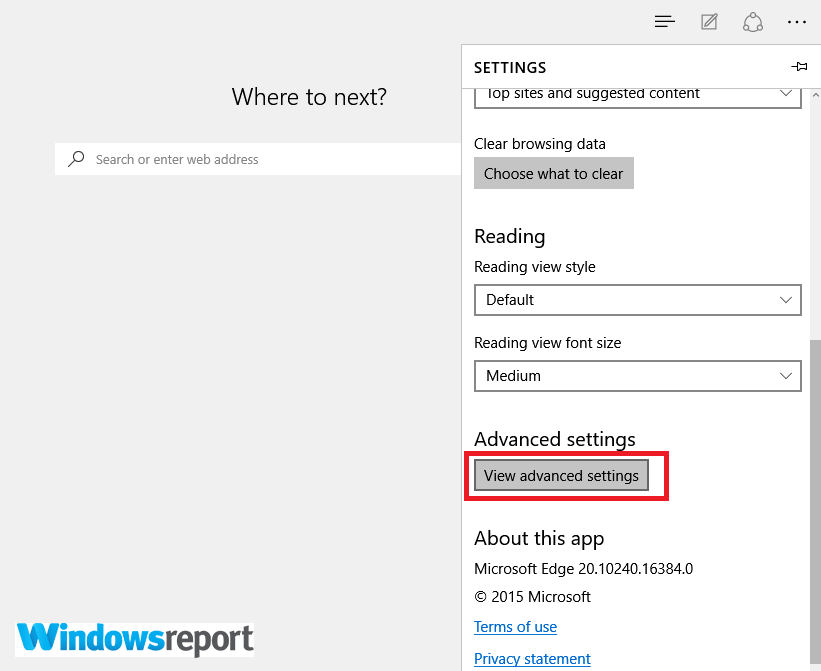This screenshot has height=671, width=821.
Task: Open the Reading view style dropdown
Action: pos(637,300)
